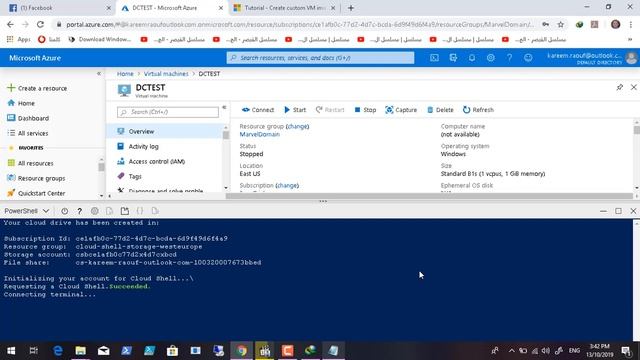Open Azure notifications bell
This screenshot has width=640, height=360.
472,58
